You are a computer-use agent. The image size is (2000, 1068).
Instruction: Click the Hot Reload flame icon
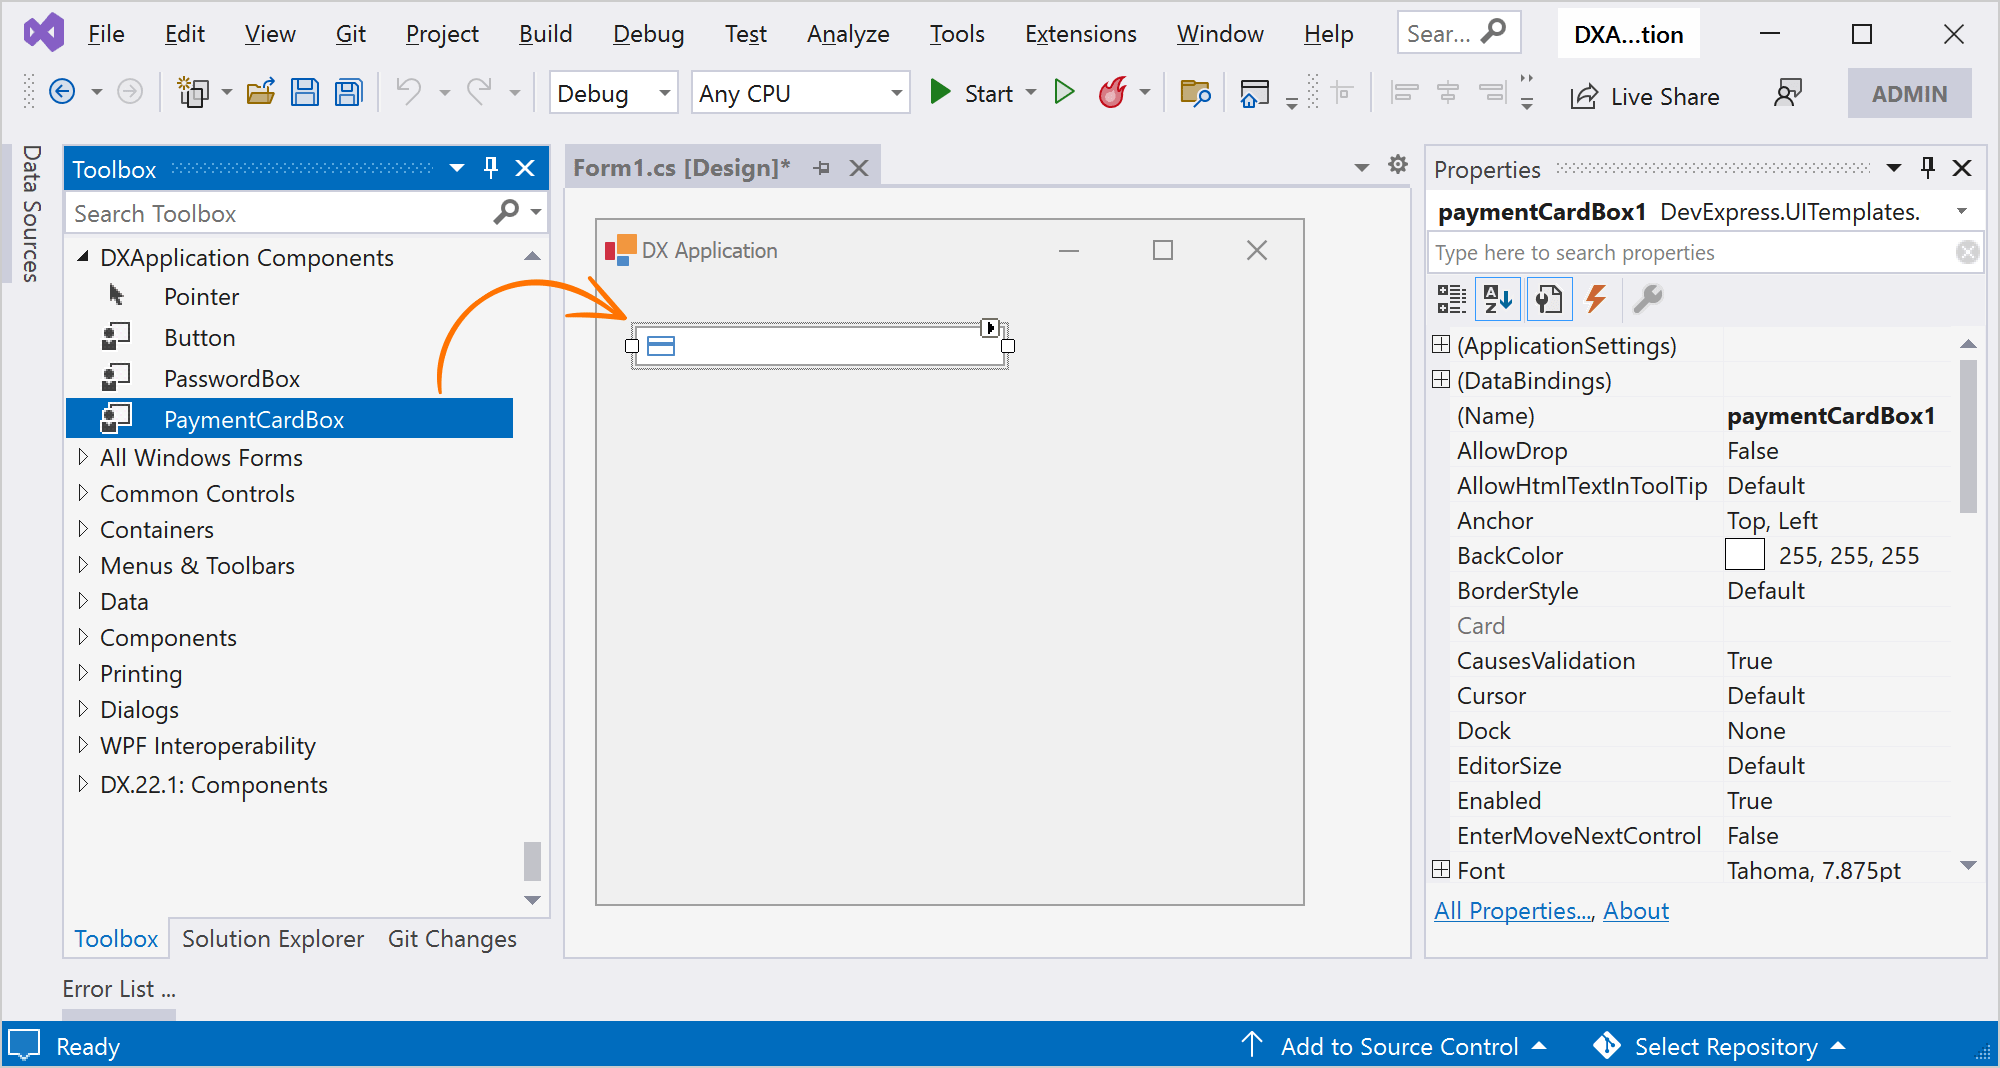point(1112,93)
